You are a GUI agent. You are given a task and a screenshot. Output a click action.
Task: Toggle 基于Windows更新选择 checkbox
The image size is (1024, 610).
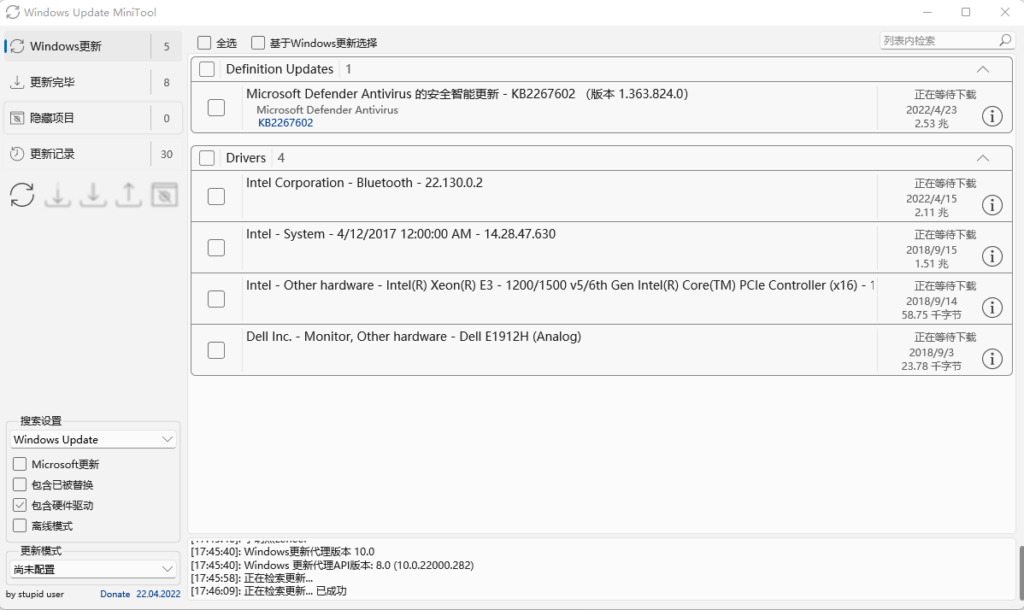[258, 43]
